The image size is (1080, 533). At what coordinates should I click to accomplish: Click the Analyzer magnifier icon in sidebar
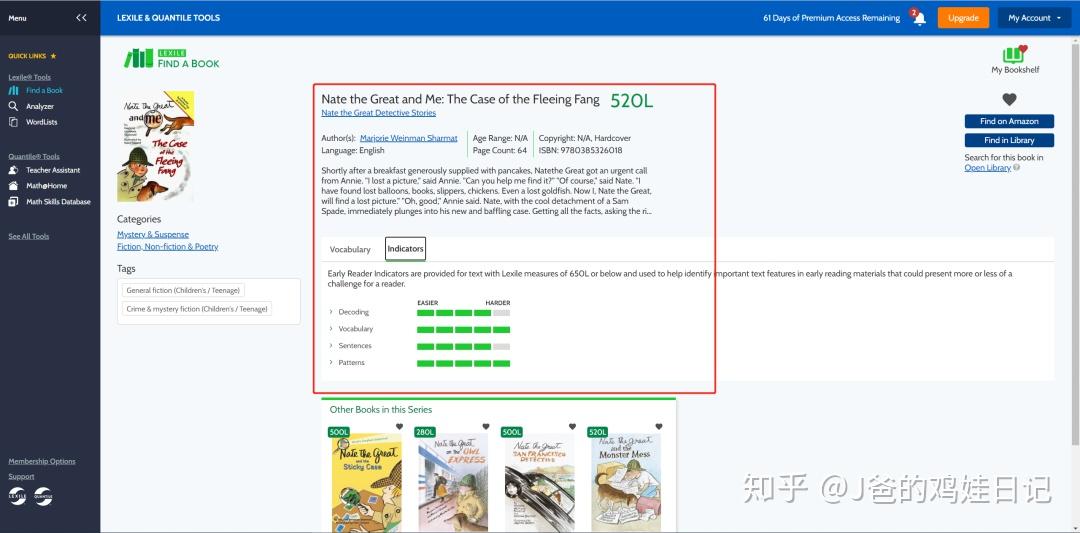pos(13,106)
